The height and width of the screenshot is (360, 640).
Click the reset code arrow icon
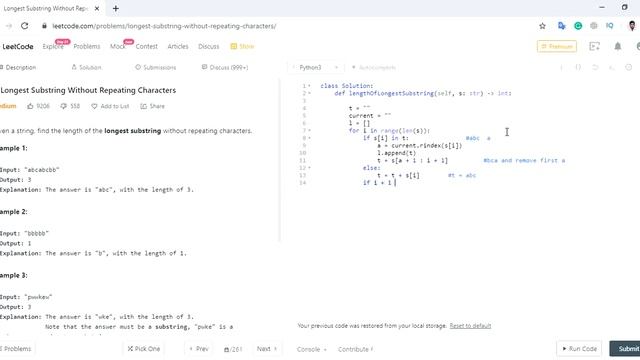point(595,67)
